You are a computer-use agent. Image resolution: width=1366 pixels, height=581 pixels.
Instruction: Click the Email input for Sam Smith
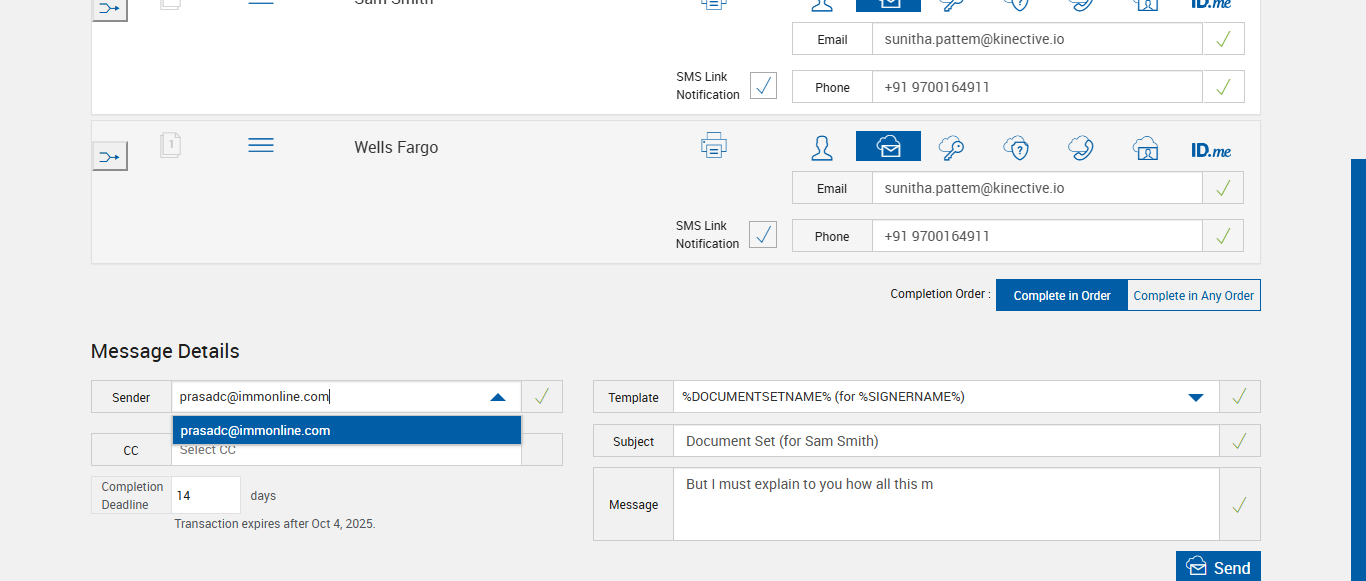coord(1037,39)
